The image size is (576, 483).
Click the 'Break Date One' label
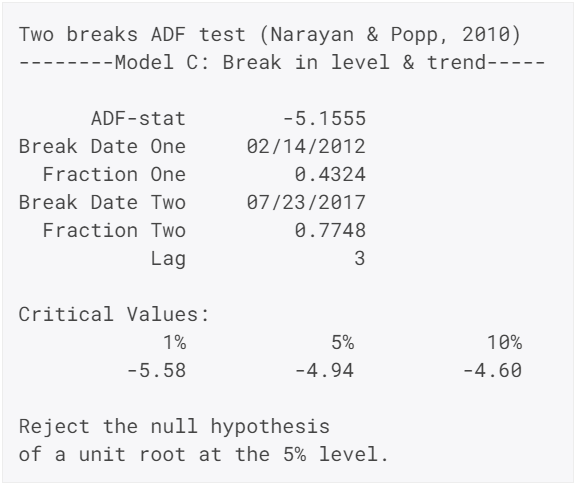pyautogui.click(x=102, y=147)
